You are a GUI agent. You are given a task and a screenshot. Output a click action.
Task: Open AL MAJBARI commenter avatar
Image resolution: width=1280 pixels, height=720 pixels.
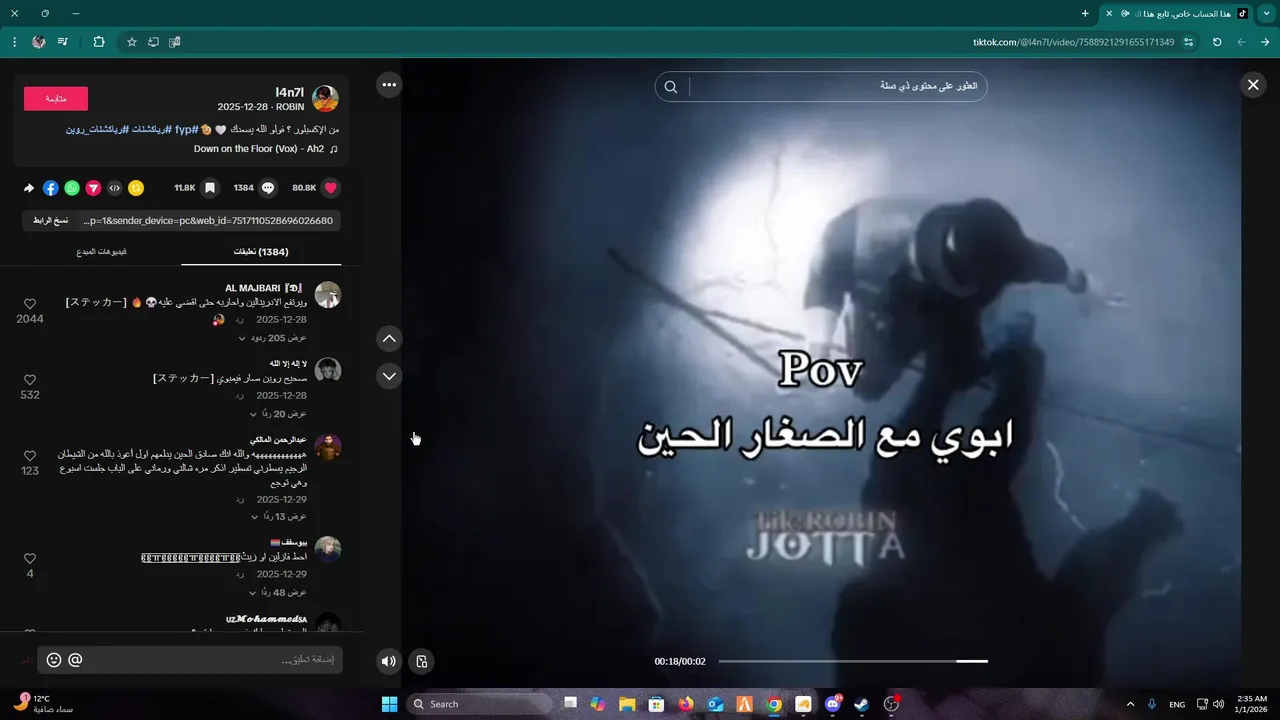tap(328, 295)
